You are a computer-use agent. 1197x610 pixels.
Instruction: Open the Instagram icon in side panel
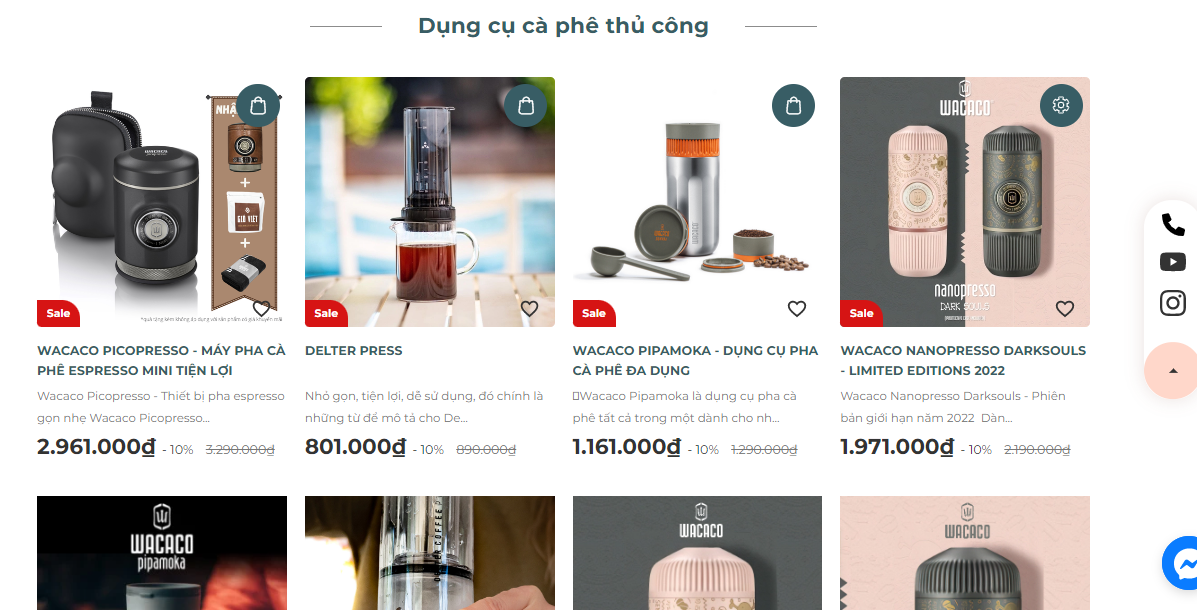1173,303
